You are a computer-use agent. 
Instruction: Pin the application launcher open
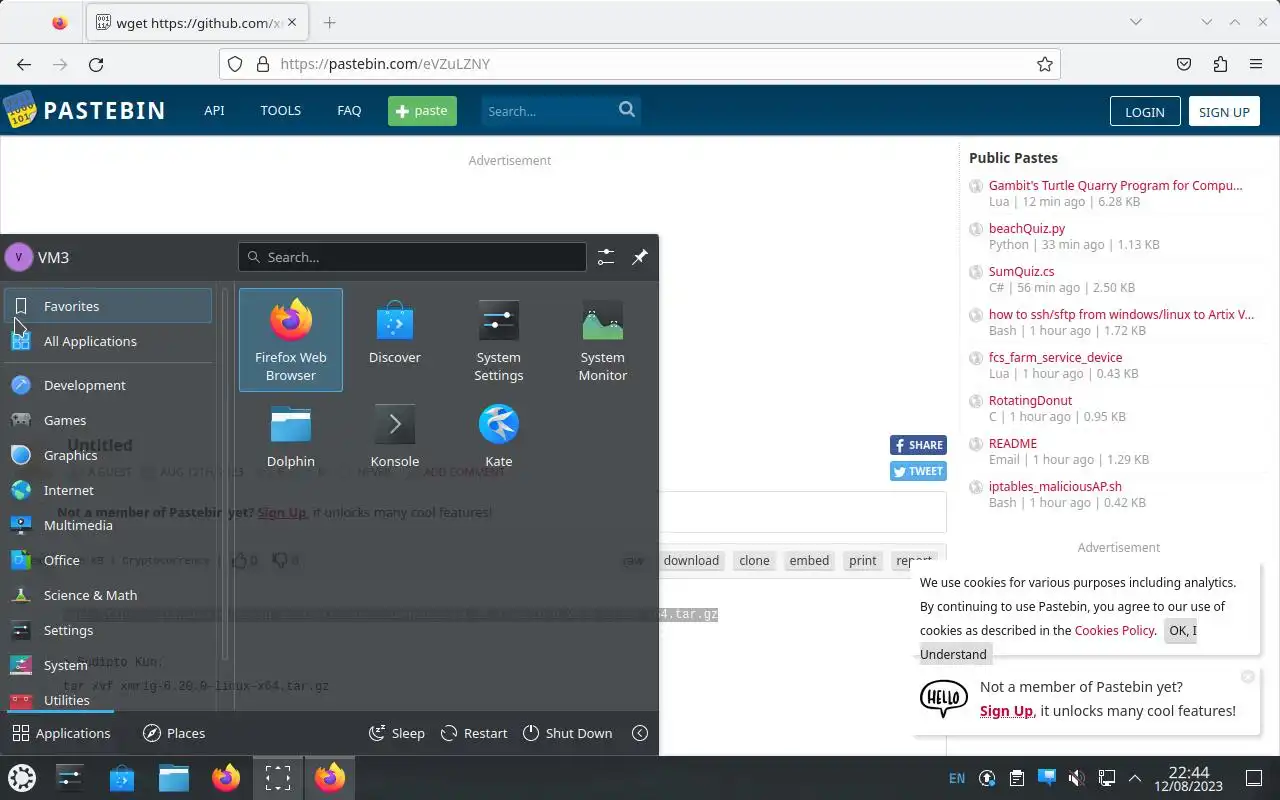[640, 257]
